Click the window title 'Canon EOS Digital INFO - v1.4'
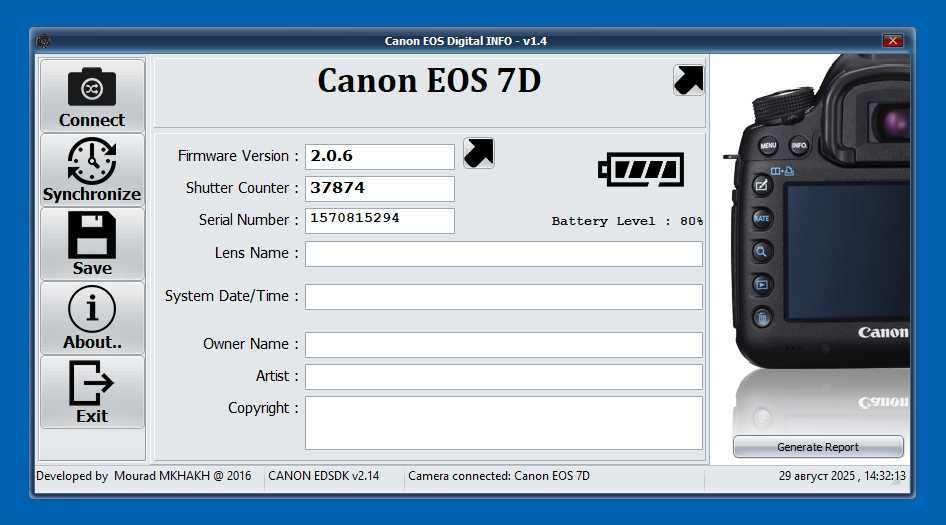This screenshot has height=525, width=946. pos(466,41)
